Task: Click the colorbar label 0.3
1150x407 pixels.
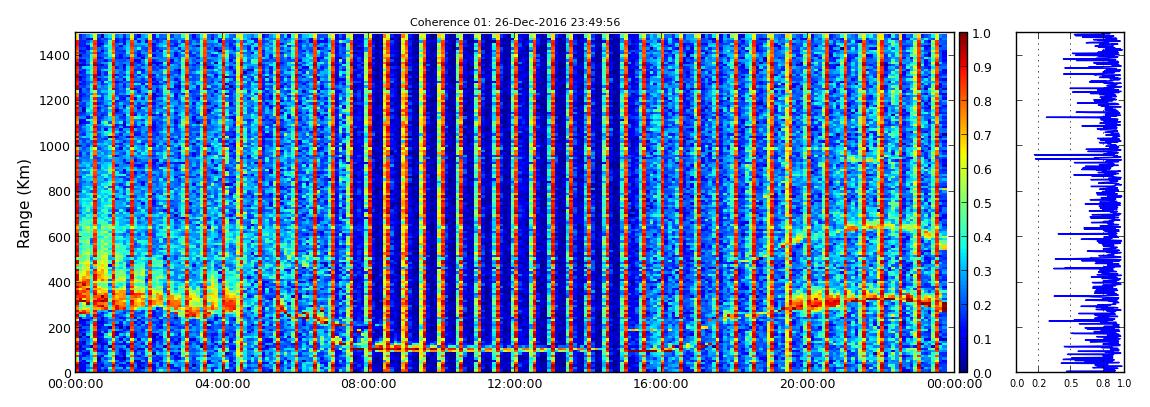Action: (984, 271)
